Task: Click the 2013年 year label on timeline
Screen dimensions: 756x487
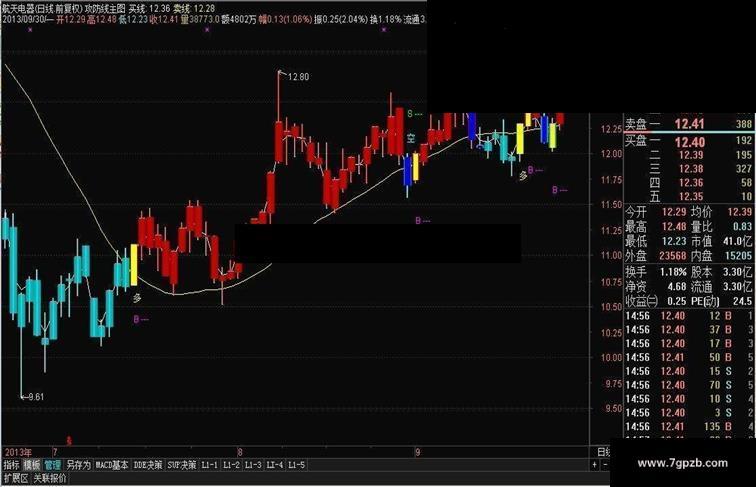Action: 18,452
